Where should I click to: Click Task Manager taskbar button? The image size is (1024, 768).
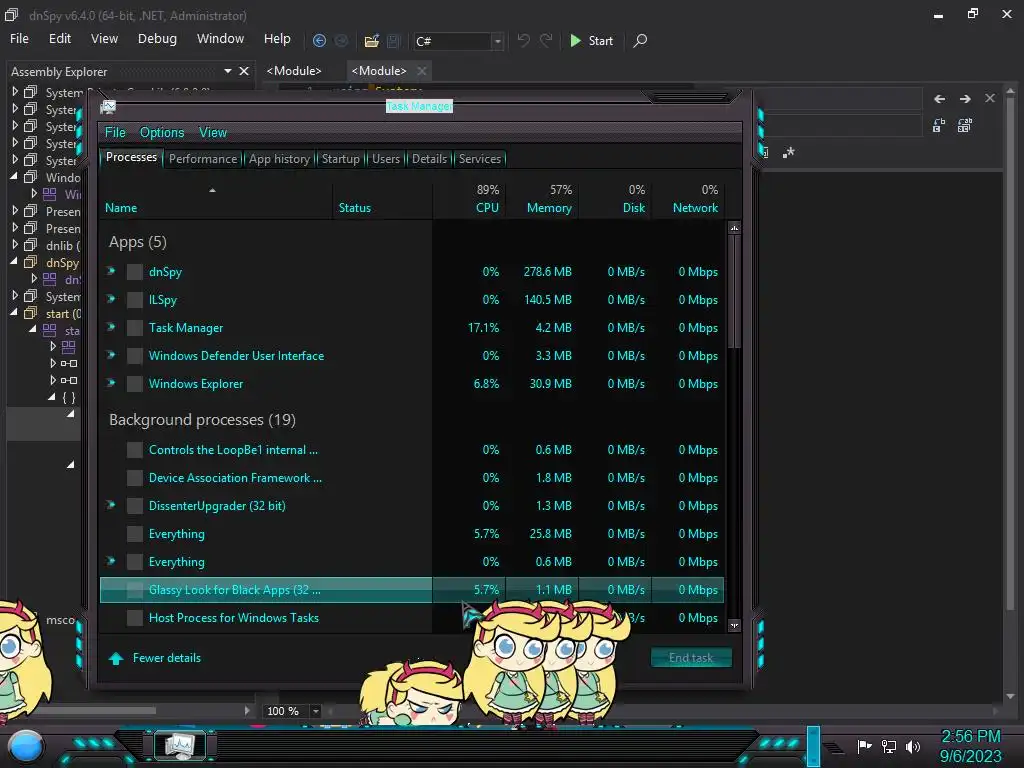click(x=180, y=746)
